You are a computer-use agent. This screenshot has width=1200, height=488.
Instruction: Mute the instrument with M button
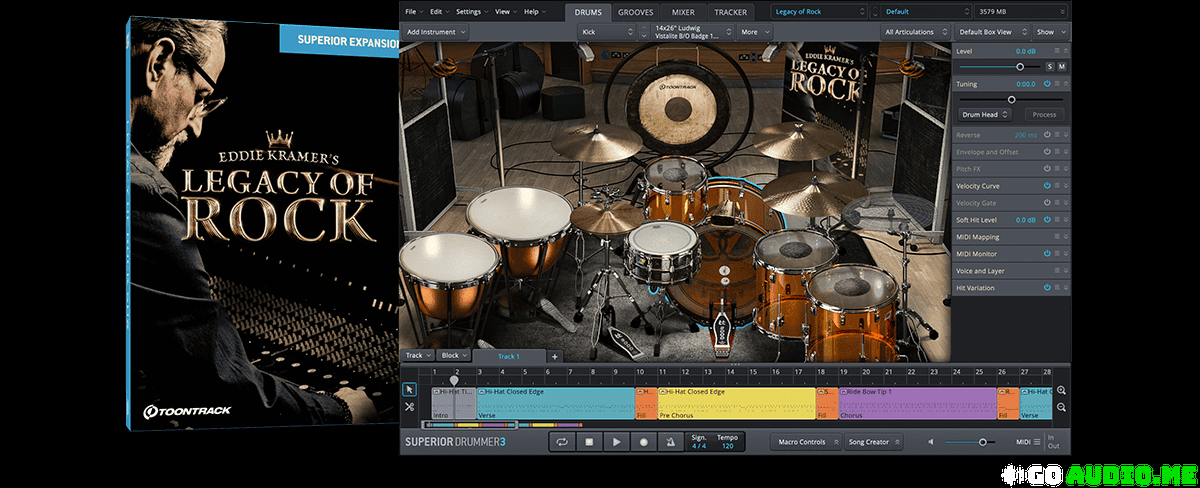[1062, 66]
